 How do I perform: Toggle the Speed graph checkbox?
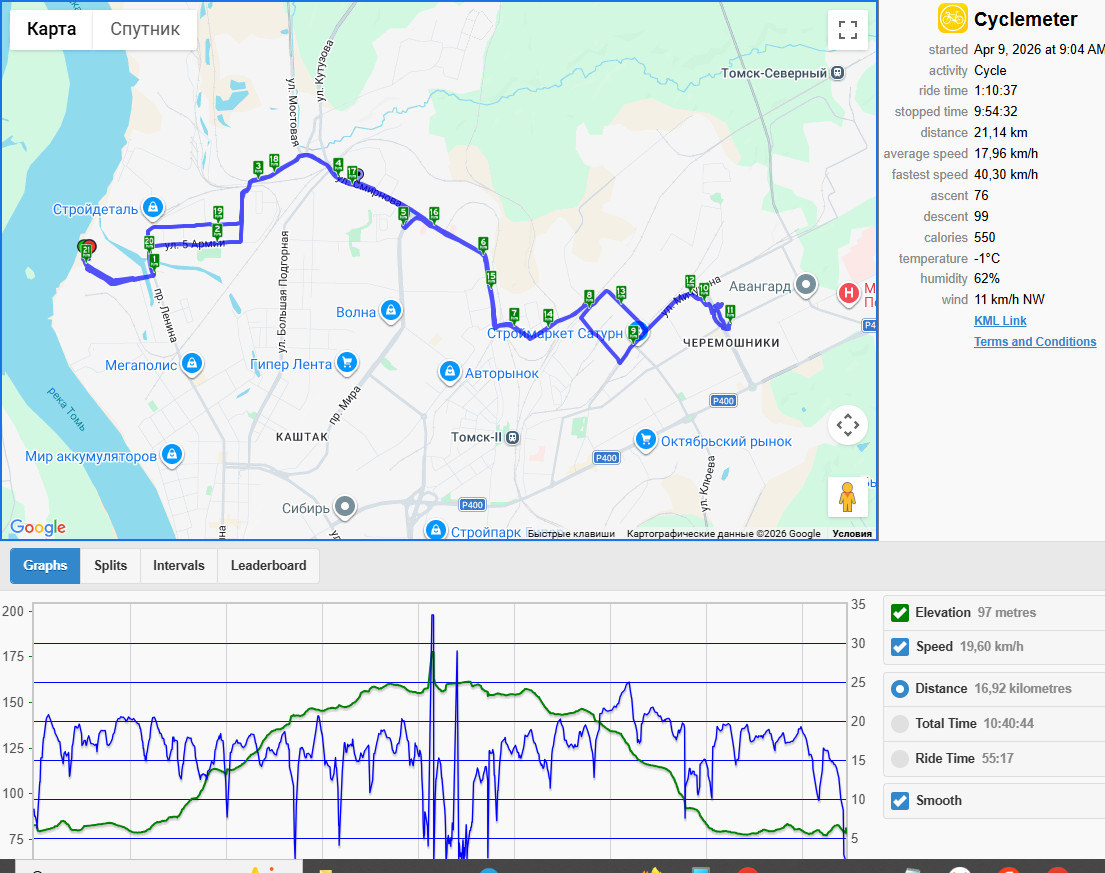(x=900, y=647)
